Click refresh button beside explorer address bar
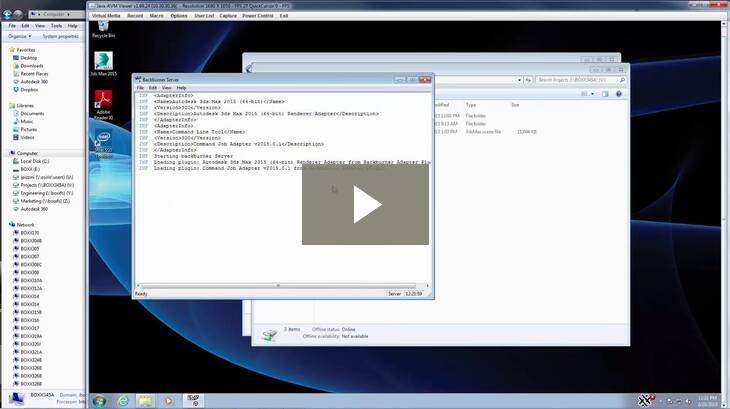This screenshot has height=409, width=730. pos(528,80)
